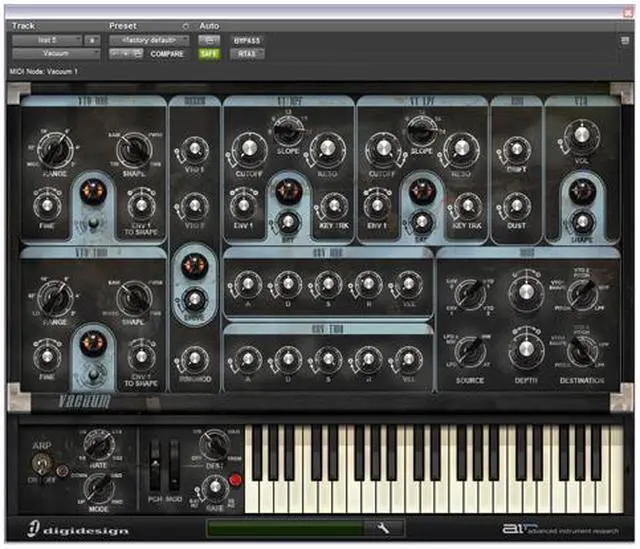Click the ENV One attack (A) knob
This screenshot has width=640, height=549.
coord(248,284)
